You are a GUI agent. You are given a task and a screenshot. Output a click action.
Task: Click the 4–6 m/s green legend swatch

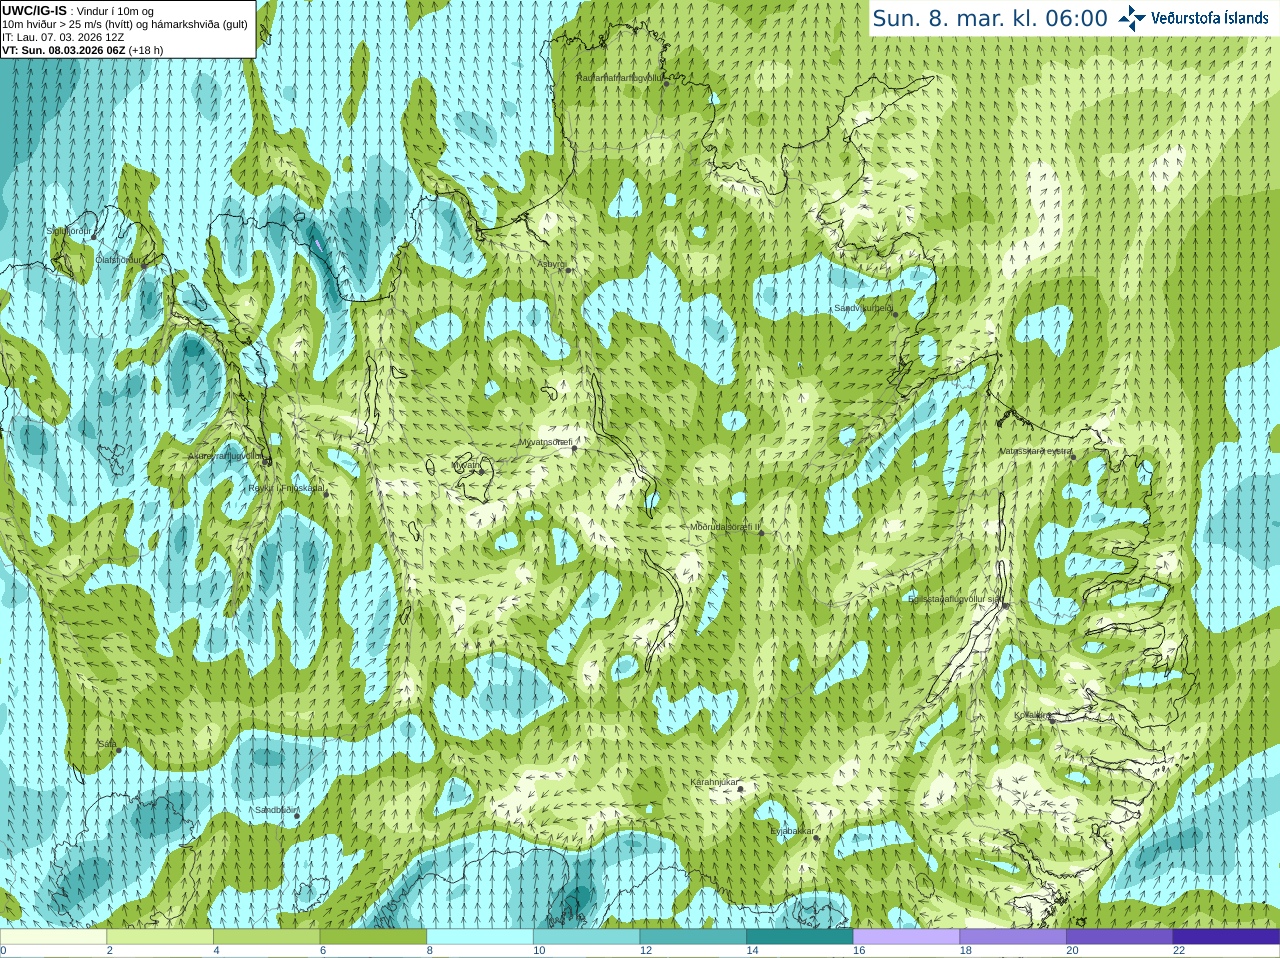pyautogui.click(x=266, y=937)
